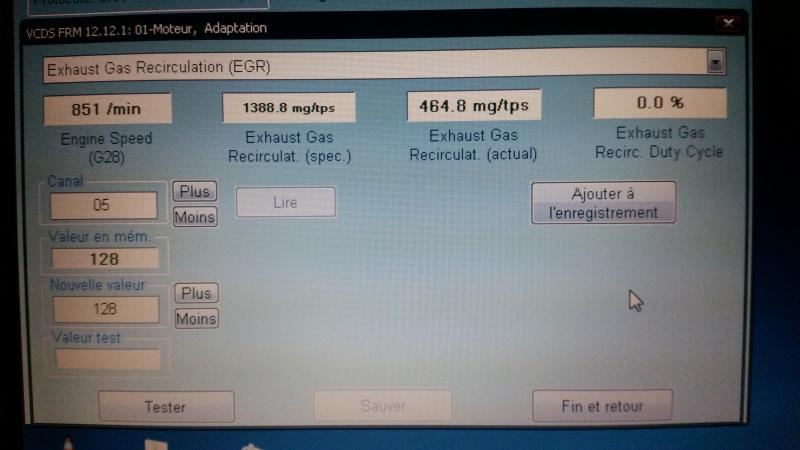Increase the Canal number with Plus
The width and height of the screenshot is (800, 450).
(194, 191)
